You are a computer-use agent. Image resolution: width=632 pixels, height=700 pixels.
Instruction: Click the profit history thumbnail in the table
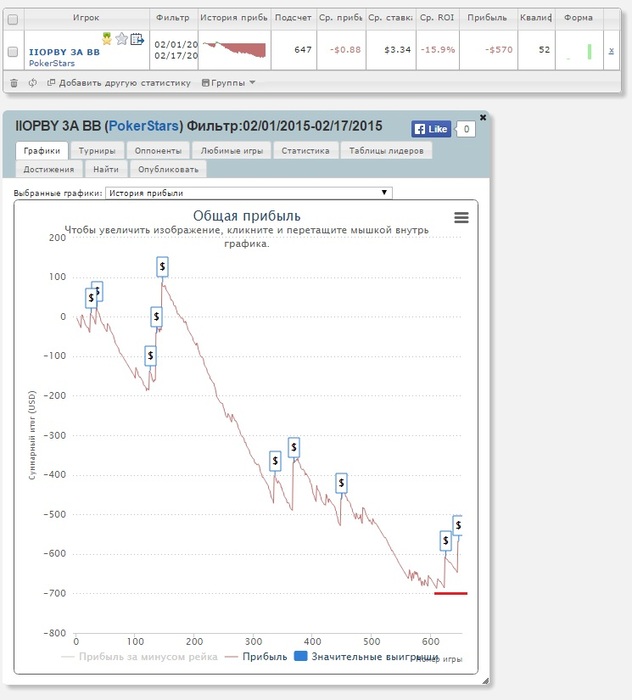tap(234, 50)
